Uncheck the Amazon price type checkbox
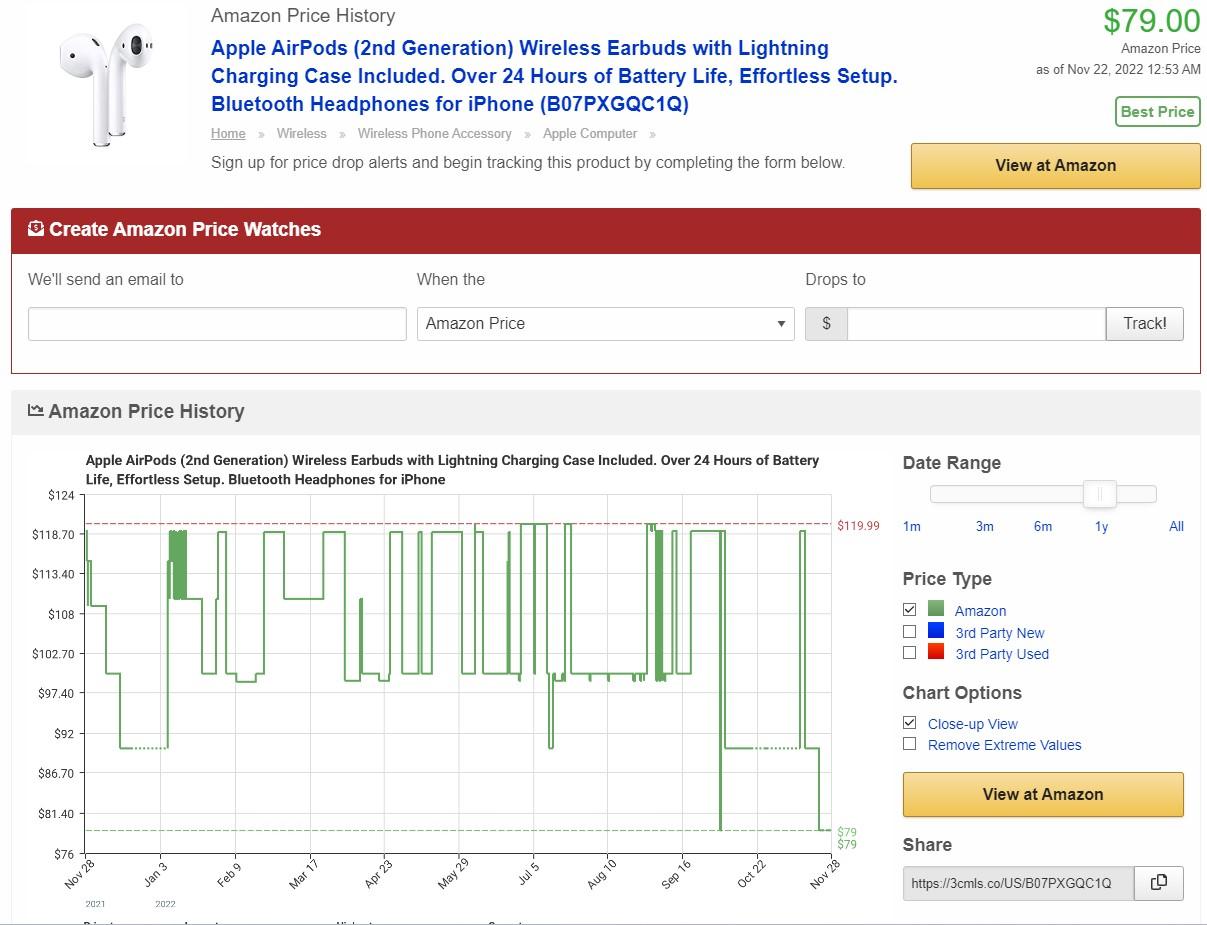The width and height of the screenshot is (1207, 925). (x=909, y=609)
